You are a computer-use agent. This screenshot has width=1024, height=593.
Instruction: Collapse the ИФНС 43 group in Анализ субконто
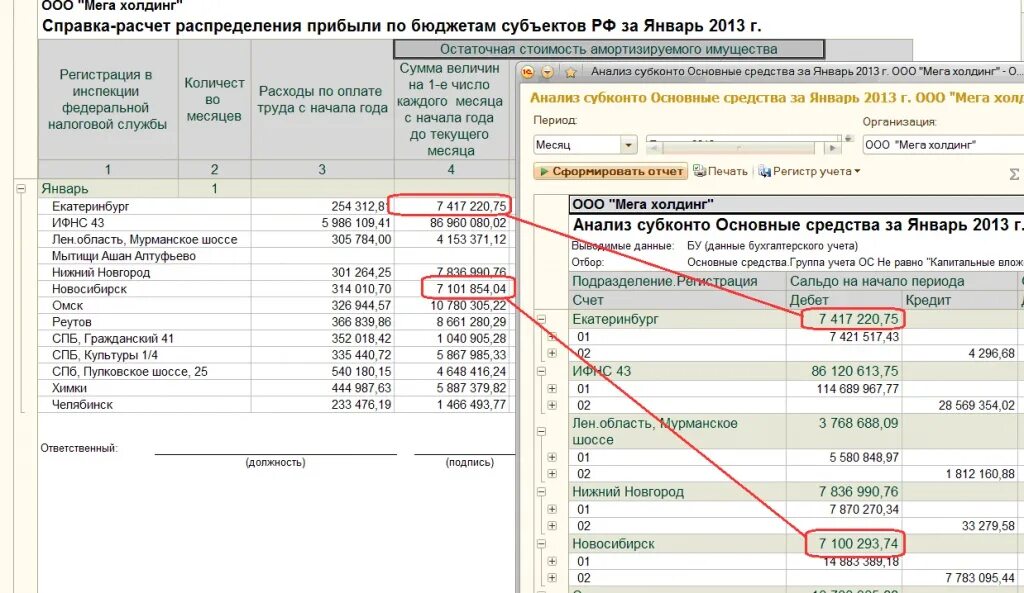541,371
